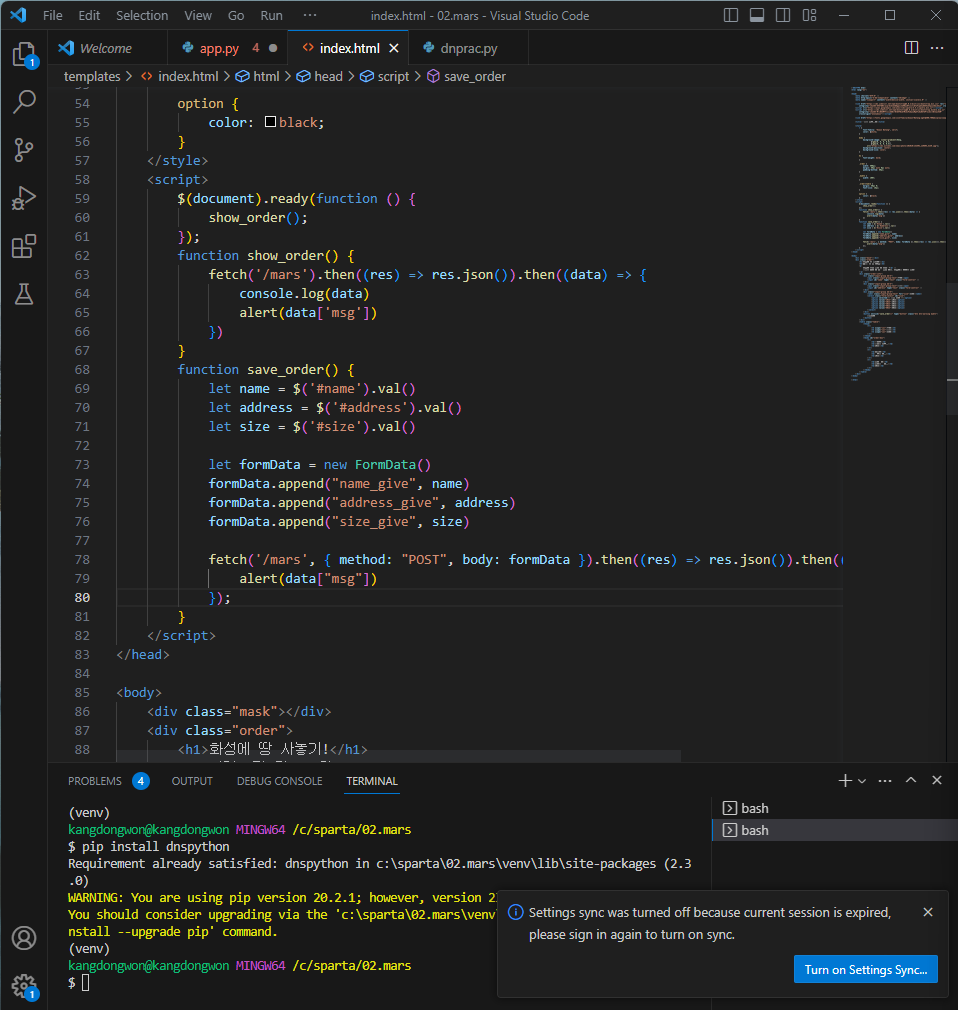Close the index.html editor tab

click(x=394, y=48)
